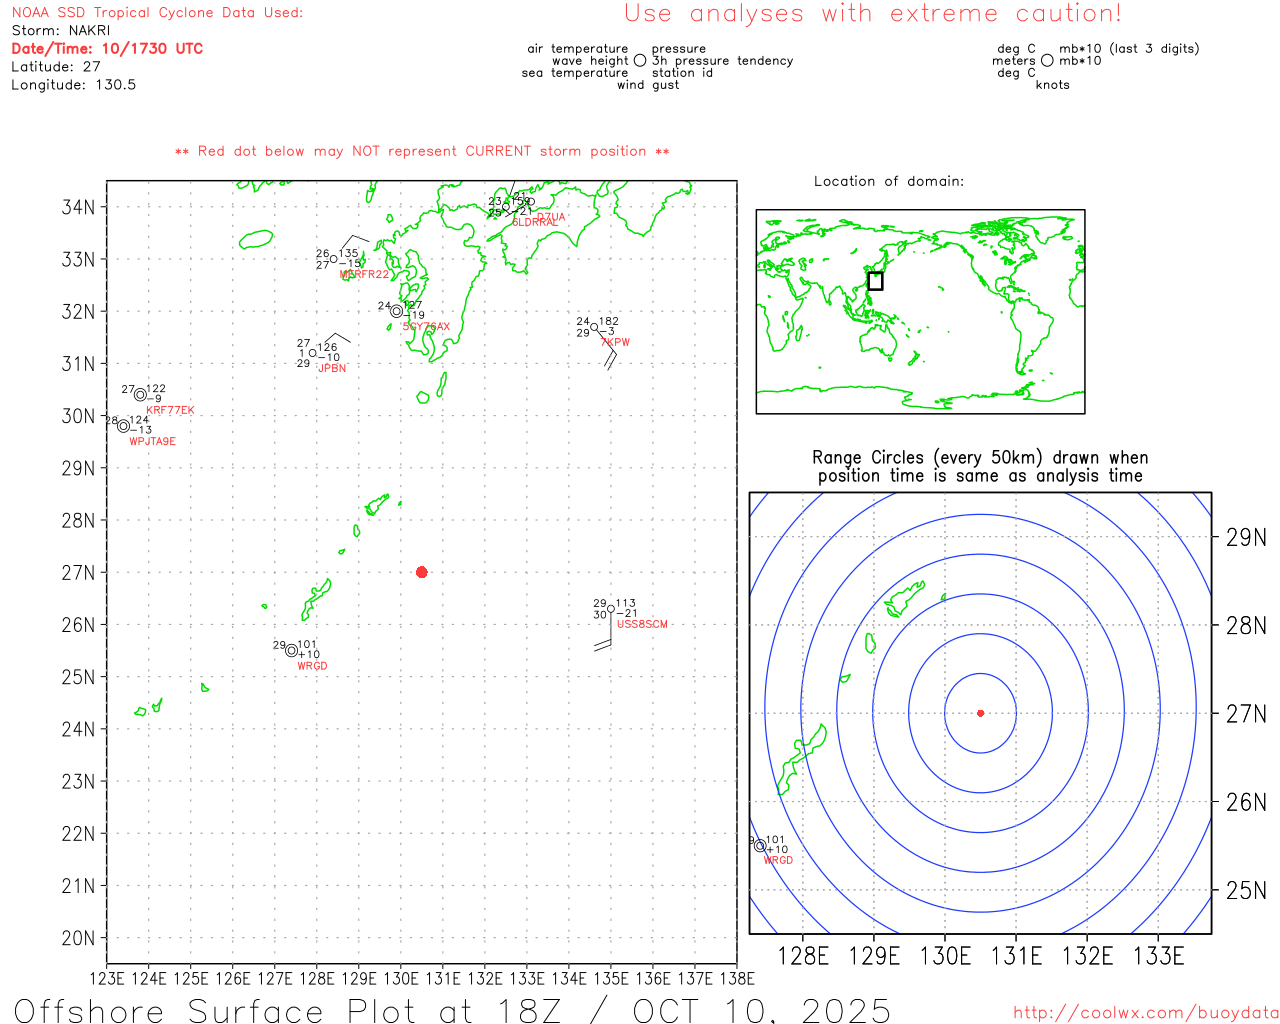Click the world map domain locator thumbnail
The width and height of the screenshot is (1280, 1024).
pyautogui.click(x=920, y=312)
